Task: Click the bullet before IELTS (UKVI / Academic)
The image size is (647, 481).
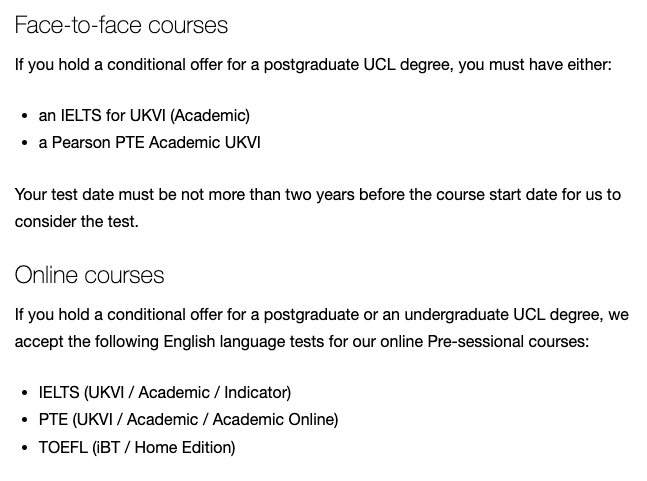Action: pyautogui.click(x=25, y=393)
